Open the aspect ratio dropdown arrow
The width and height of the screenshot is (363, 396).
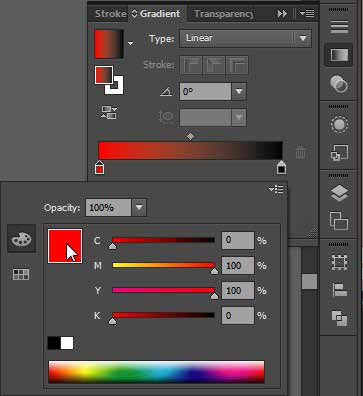coord(239,117)
